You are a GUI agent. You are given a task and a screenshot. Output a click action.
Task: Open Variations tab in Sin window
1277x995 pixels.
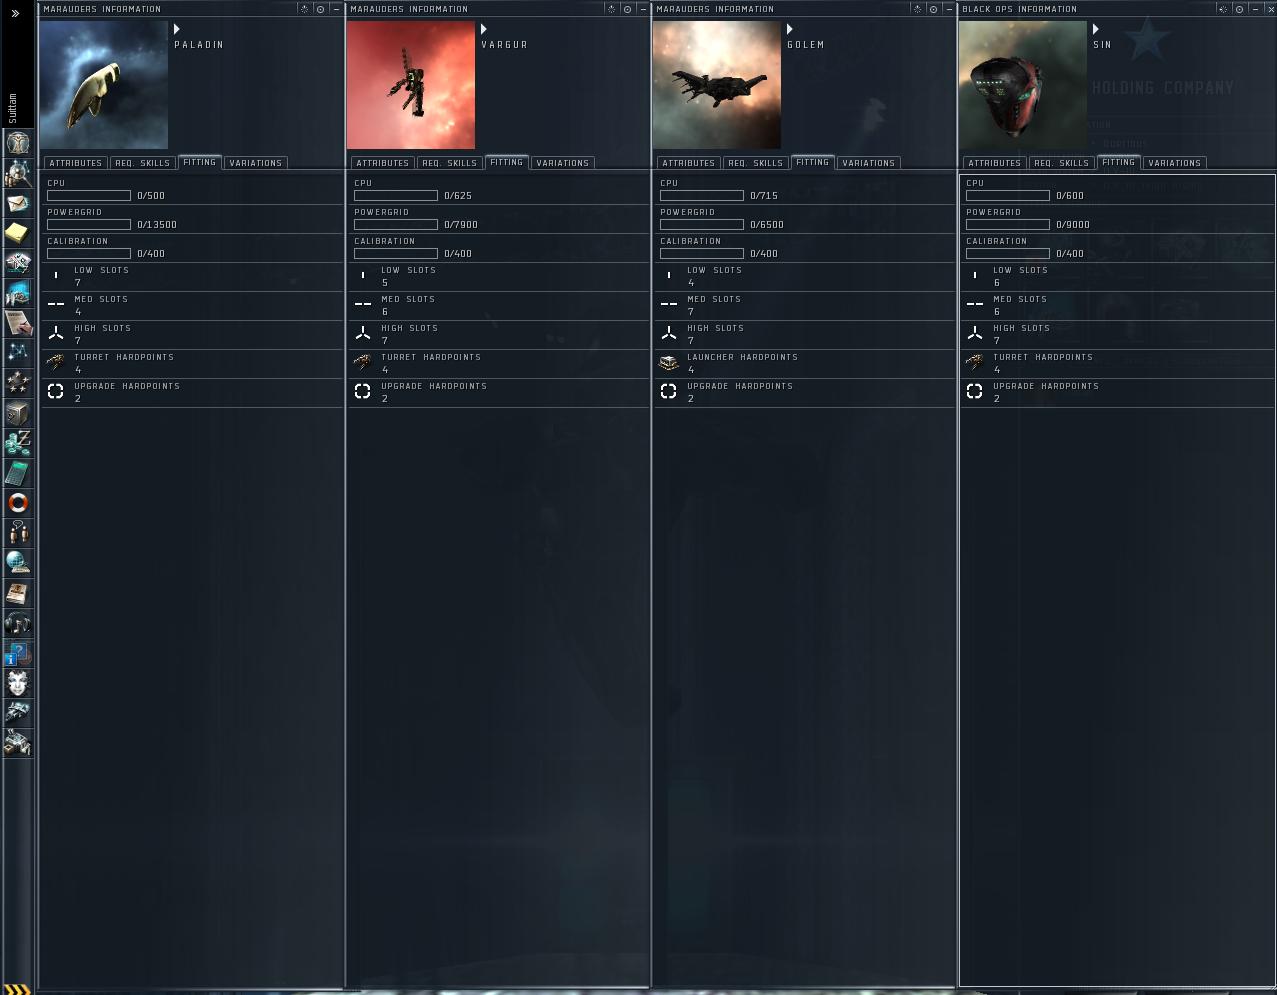pos(1174,163)
